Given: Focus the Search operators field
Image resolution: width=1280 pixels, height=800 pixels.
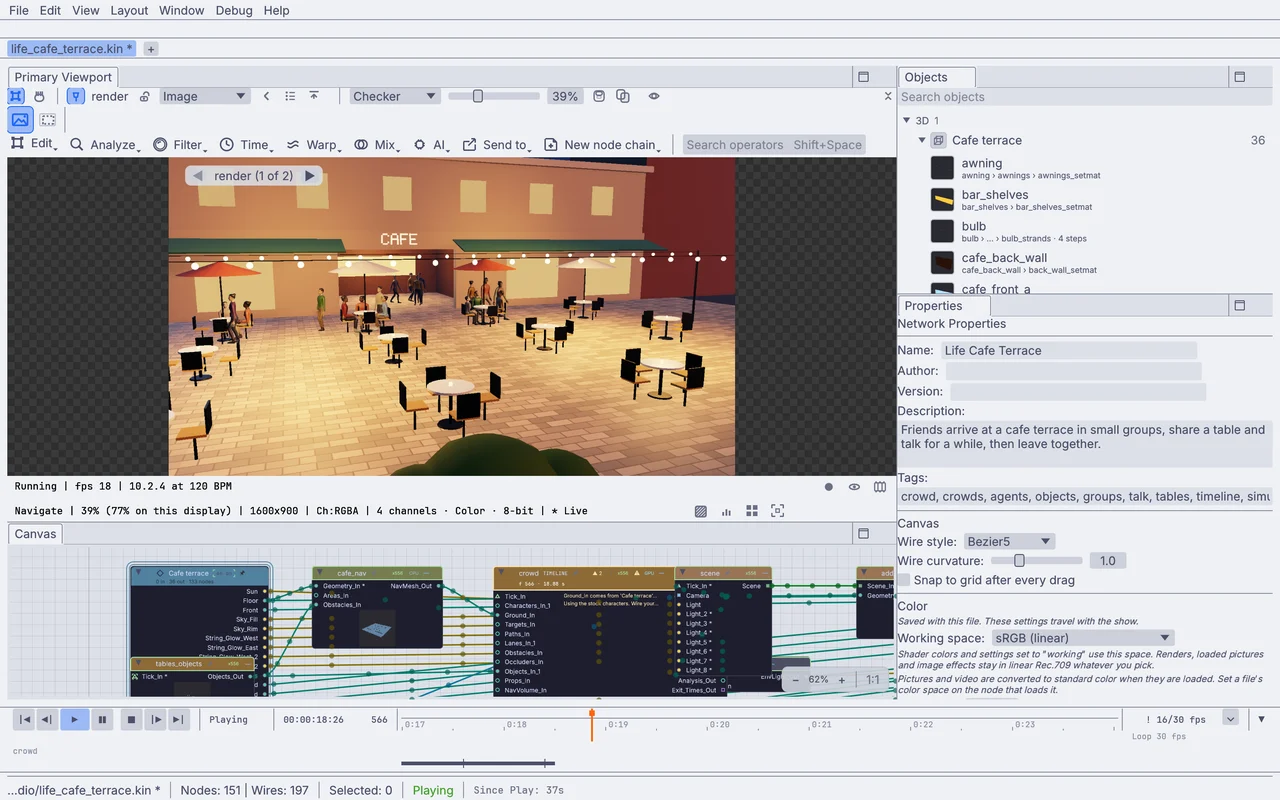Looking at the screenshot, I should 774,145.
